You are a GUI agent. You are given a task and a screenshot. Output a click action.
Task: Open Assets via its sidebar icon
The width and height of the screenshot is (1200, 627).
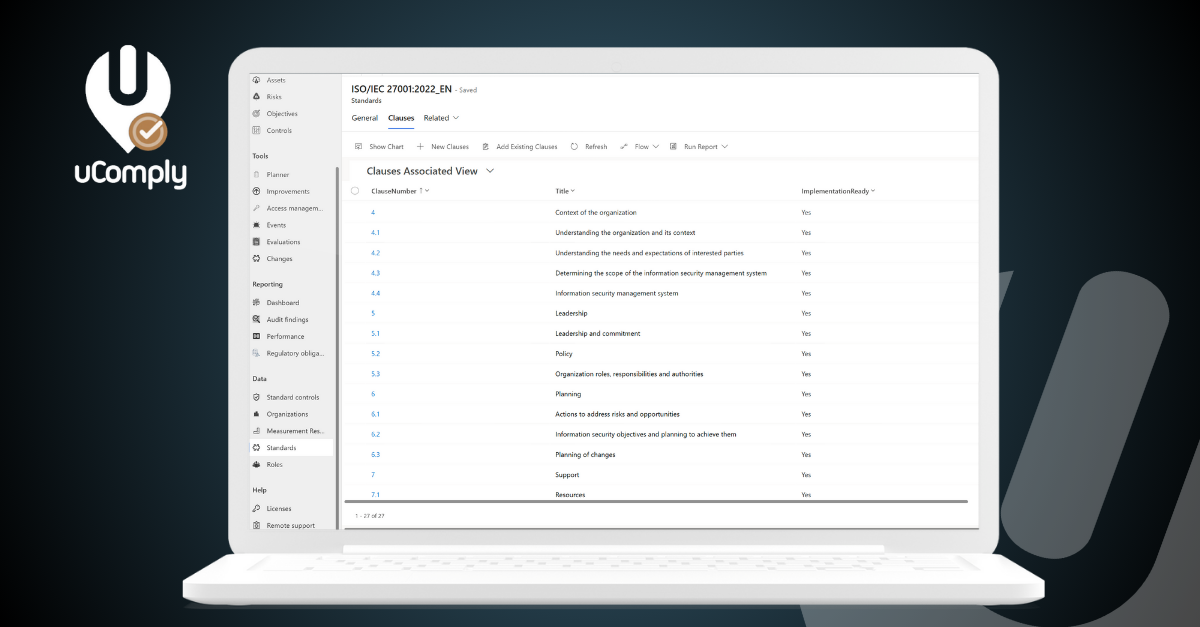[256, 80]
